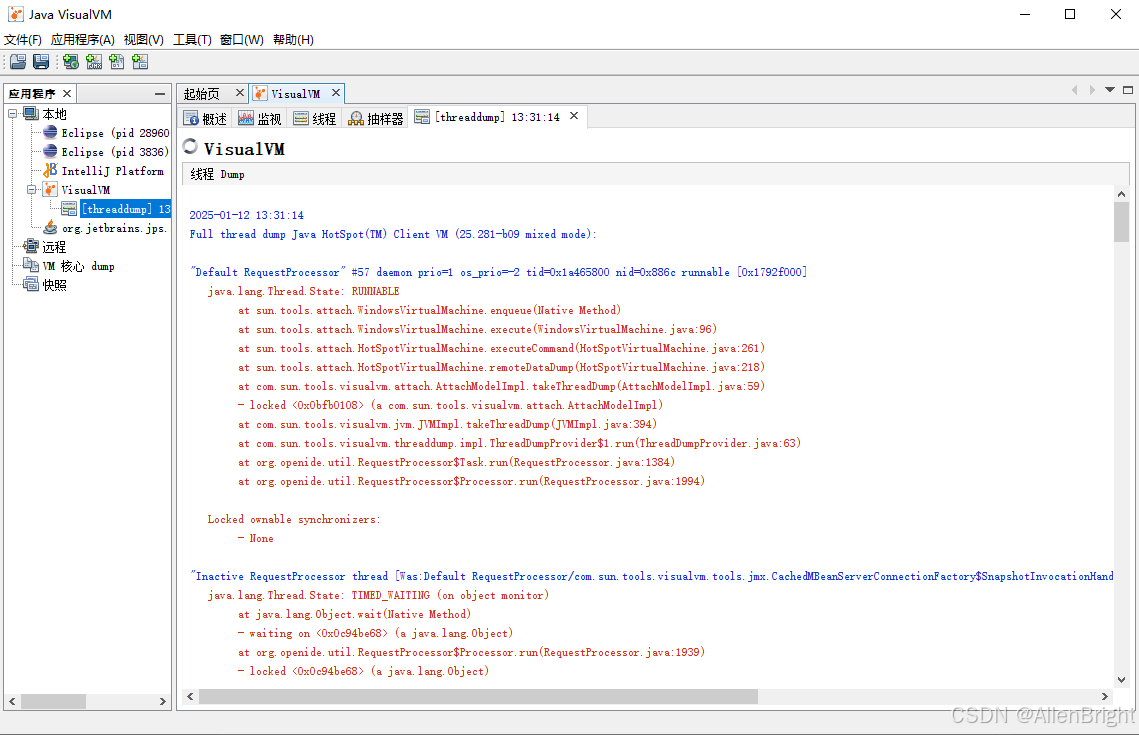Minimize the 应用程序 panel
Screen dimensions: 1139x735
point(160,94)
